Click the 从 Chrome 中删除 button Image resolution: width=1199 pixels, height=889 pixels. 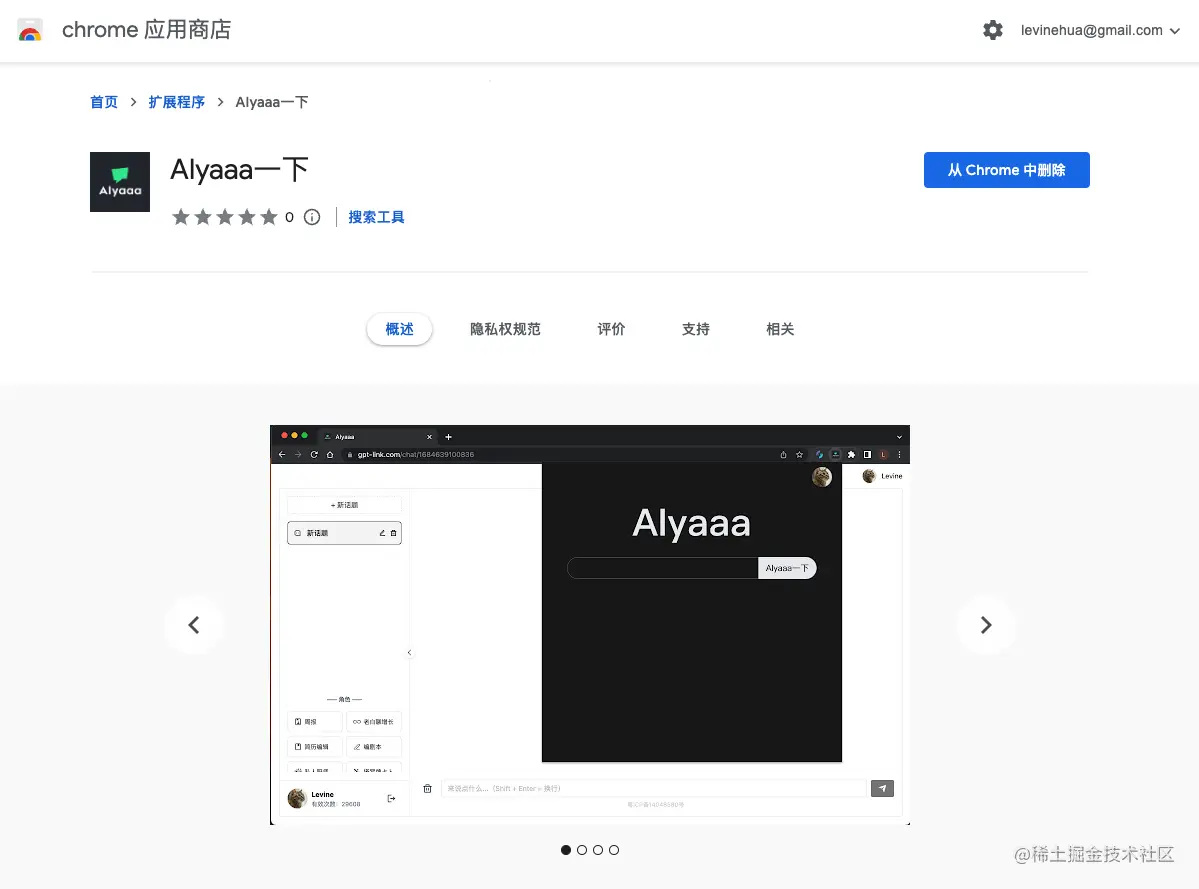pyautogui.click(x=1006, y=170)
